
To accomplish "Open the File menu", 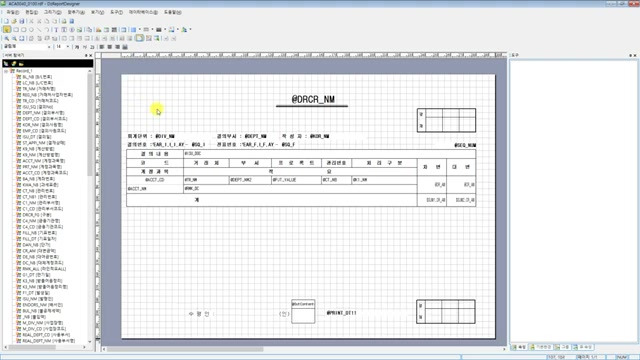I will pyautogui.click(x=13, y=12).
